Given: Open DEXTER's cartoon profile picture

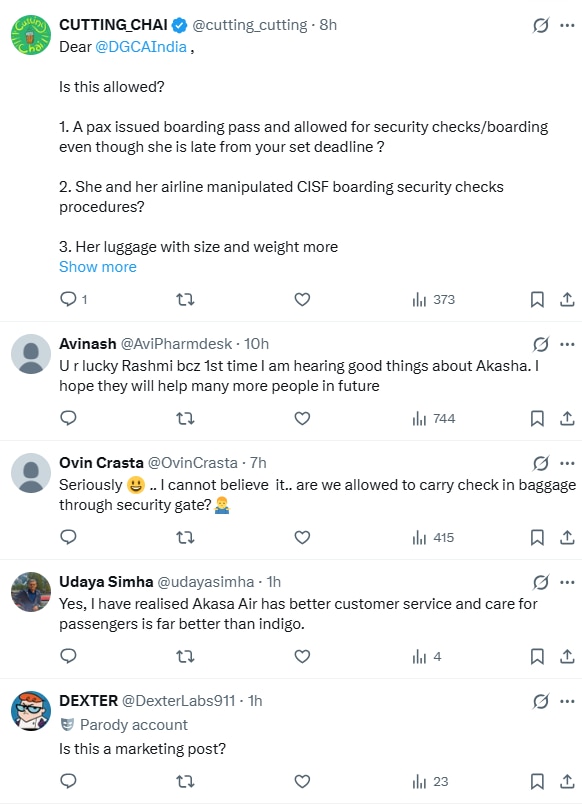Looking at the screenshot, I should pos(31,711).
